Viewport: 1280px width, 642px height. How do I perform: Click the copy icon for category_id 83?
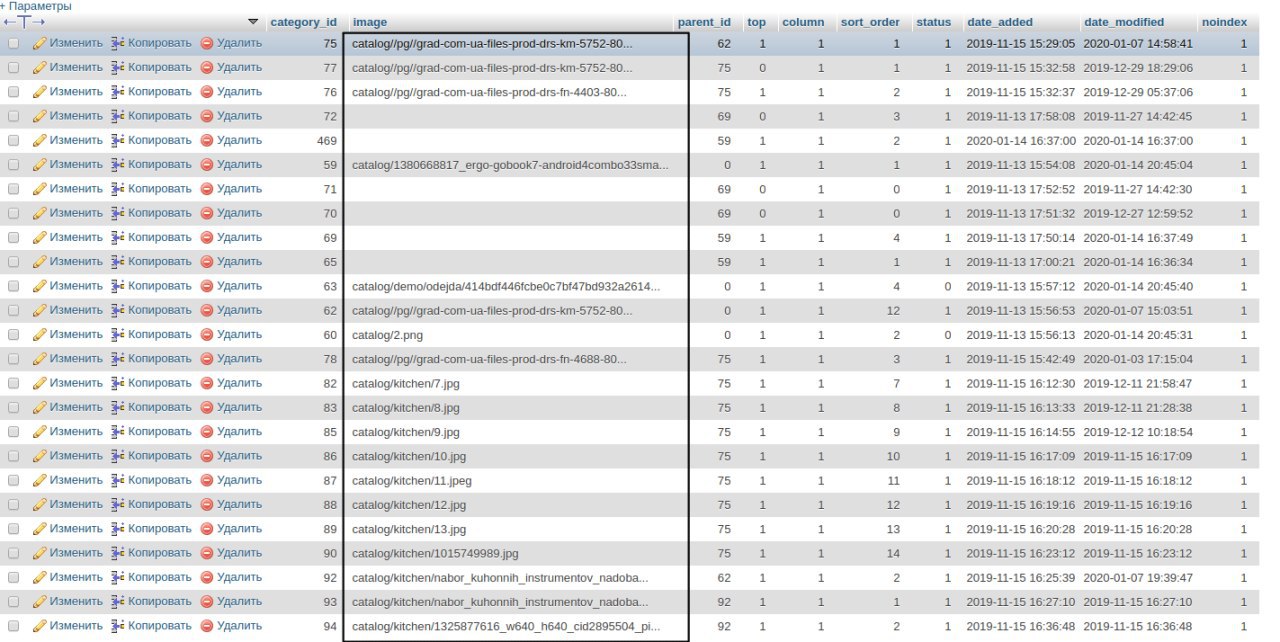click(118, 407)
